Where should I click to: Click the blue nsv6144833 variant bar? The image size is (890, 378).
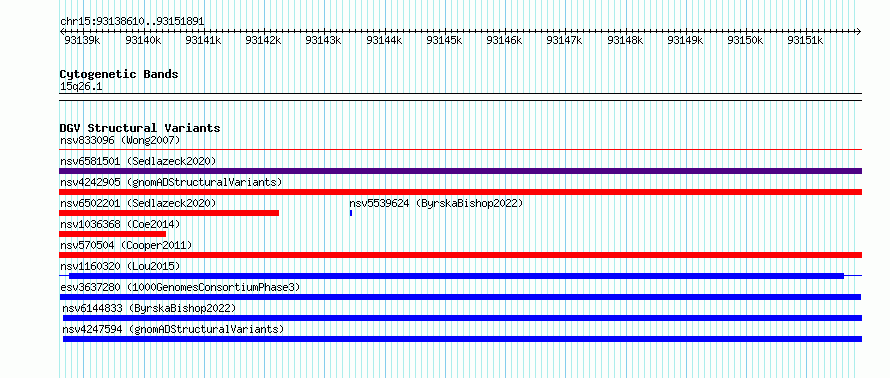point(463,318)
